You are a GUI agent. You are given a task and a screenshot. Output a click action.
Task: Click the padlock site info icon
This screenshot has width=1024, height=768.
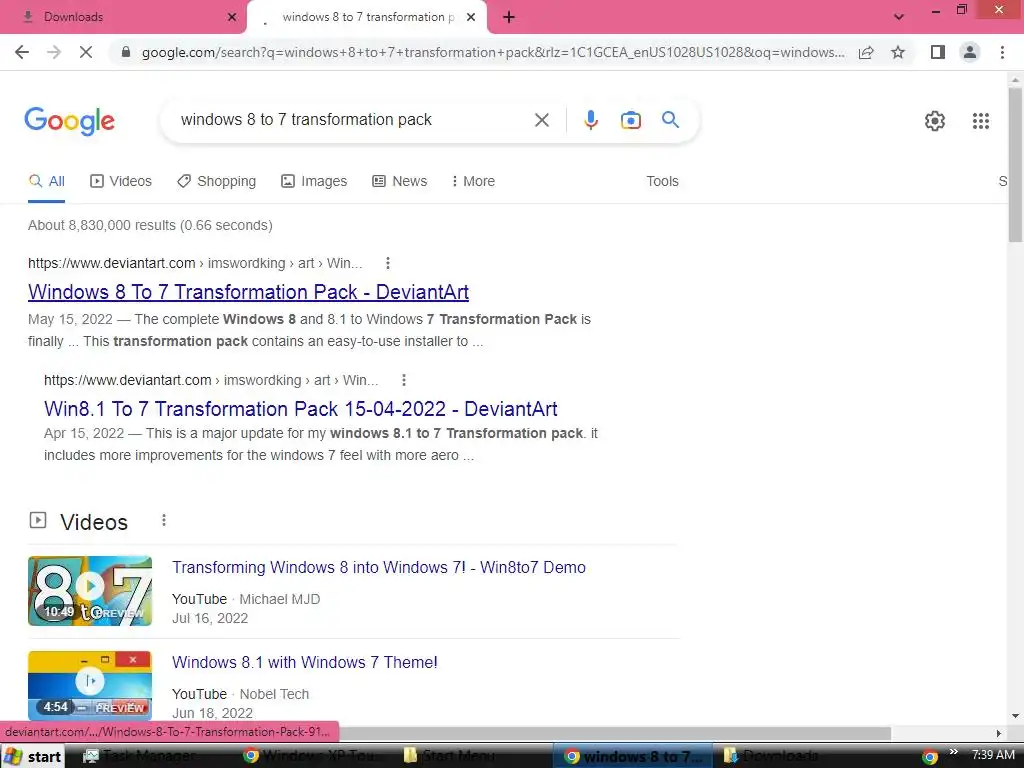click(x=126, y=52)
